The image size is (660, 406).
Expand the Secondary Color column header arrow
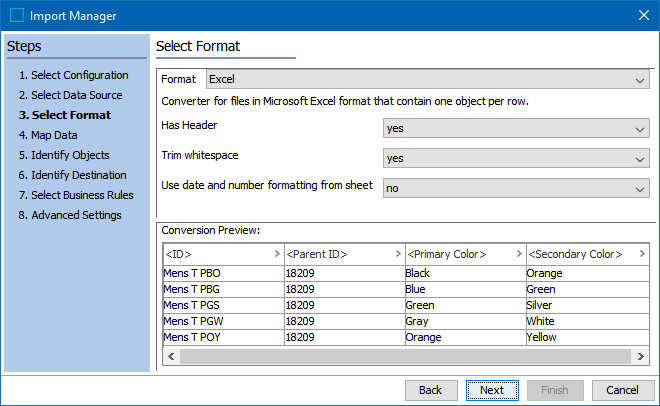coord(642,254)
